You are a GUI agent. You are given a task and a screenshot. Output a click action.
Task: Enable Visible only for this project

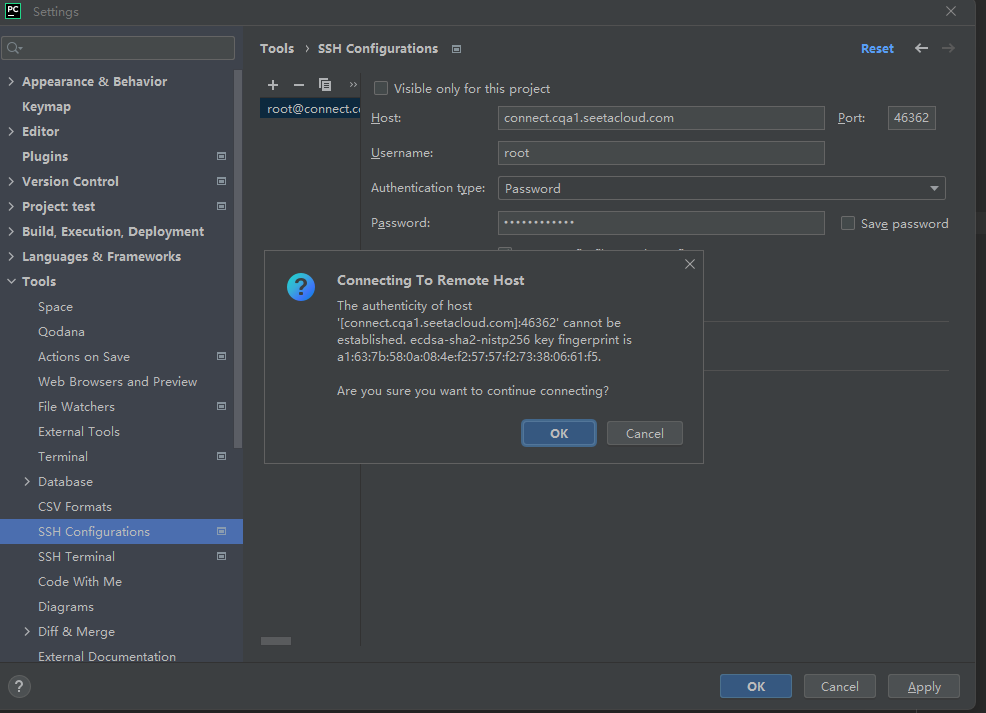381,89
